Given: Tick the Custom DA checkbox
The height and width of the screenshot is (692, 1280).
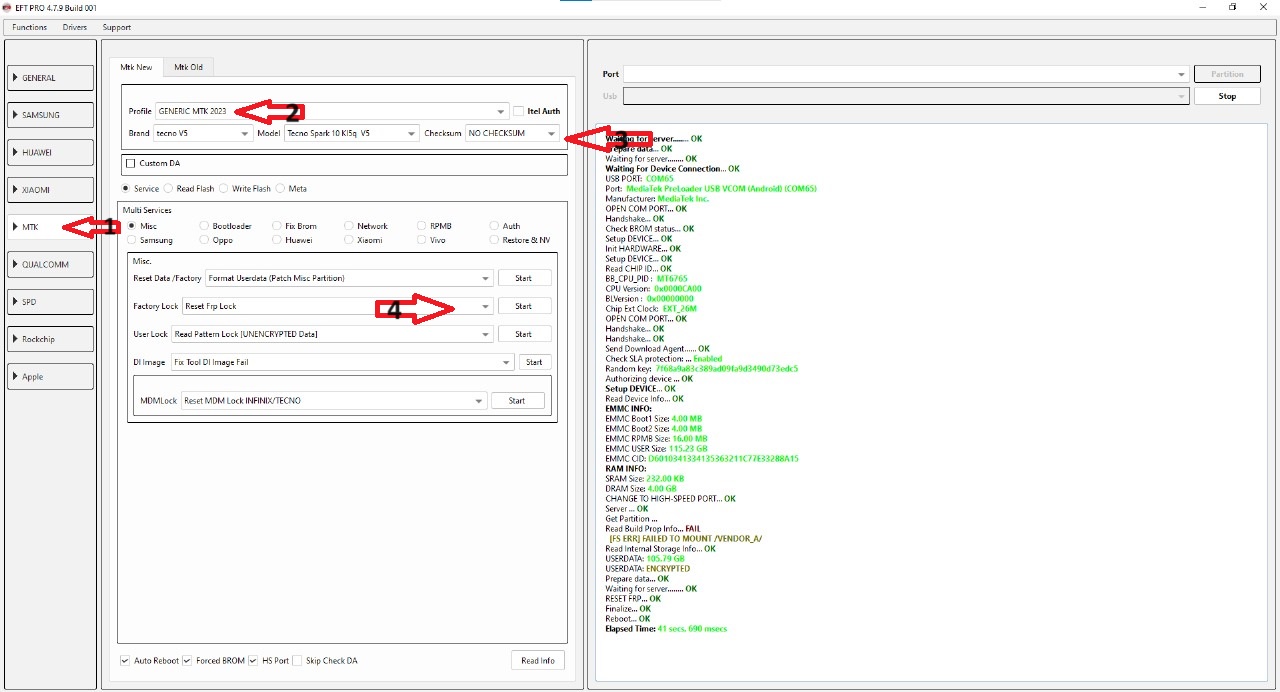Looking at the screenshot, I should click(130, 163).
